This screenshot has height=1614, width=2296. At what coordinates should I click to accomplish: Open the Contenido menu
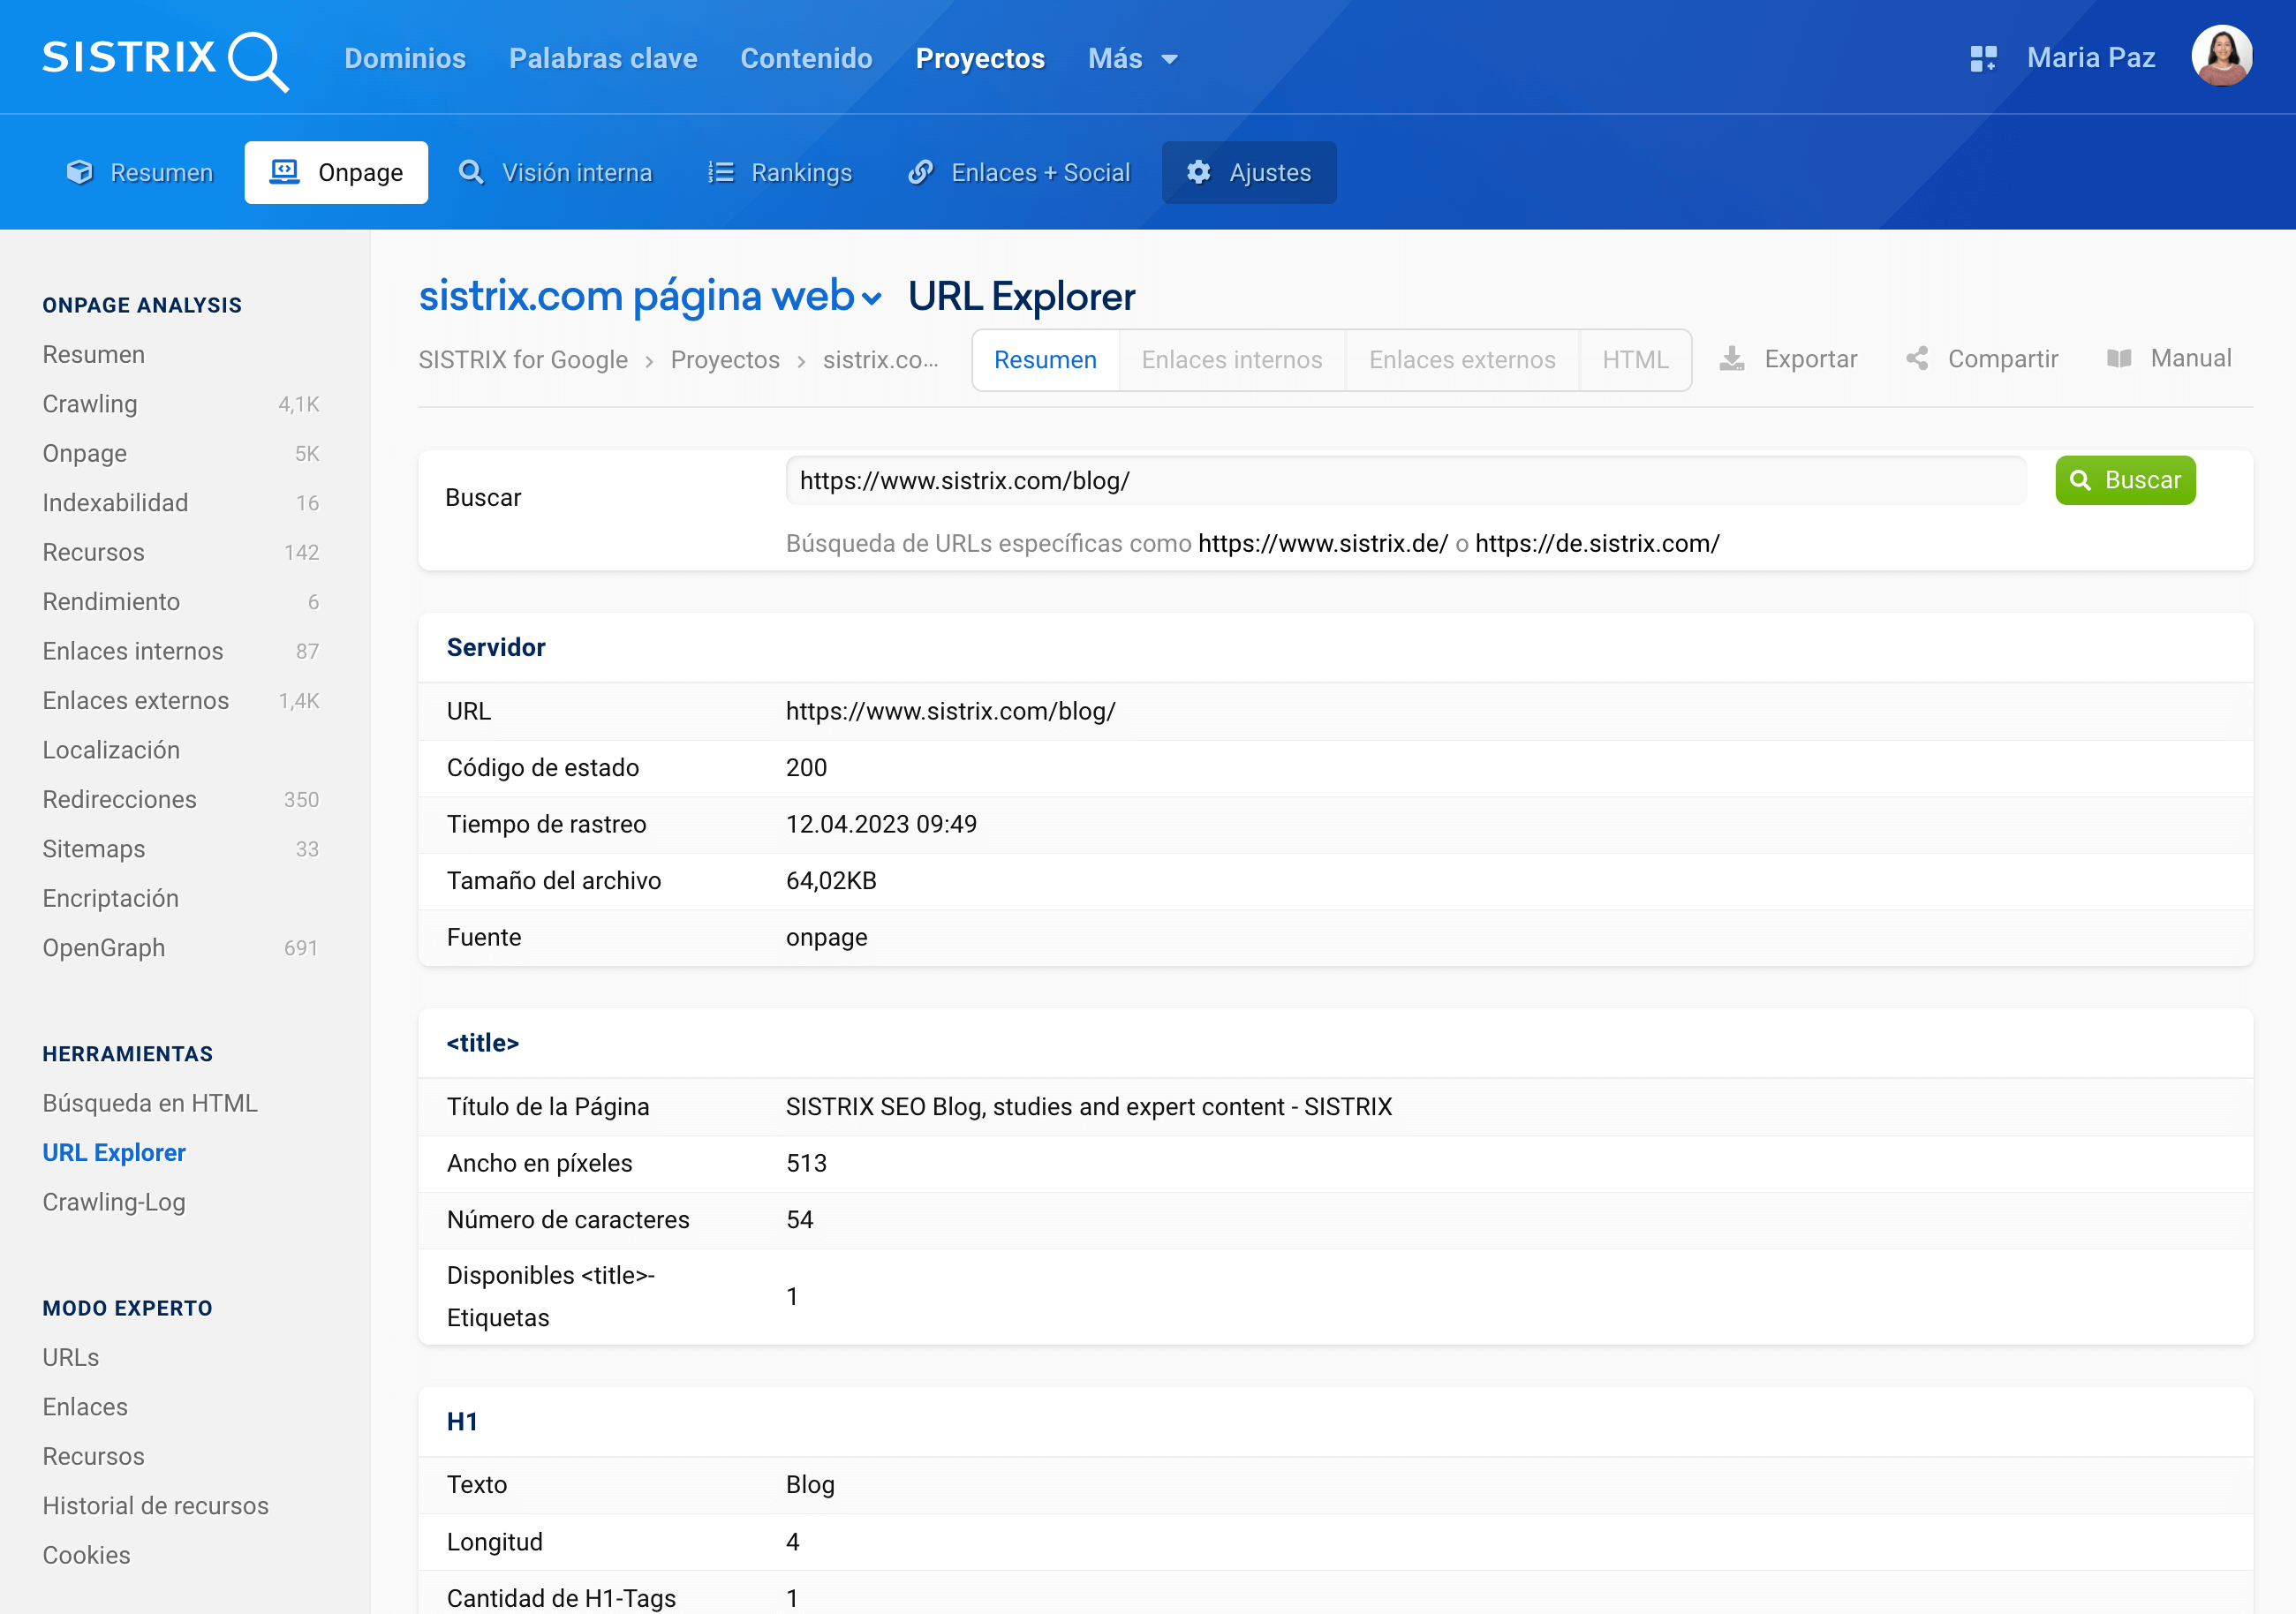[806, 59]
